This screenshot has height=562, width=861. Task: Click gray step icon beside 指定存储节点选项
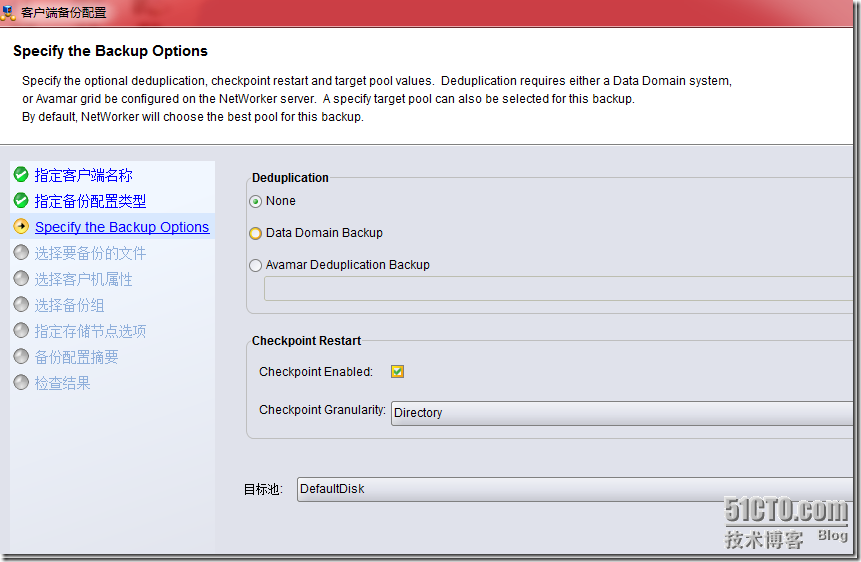21,331
